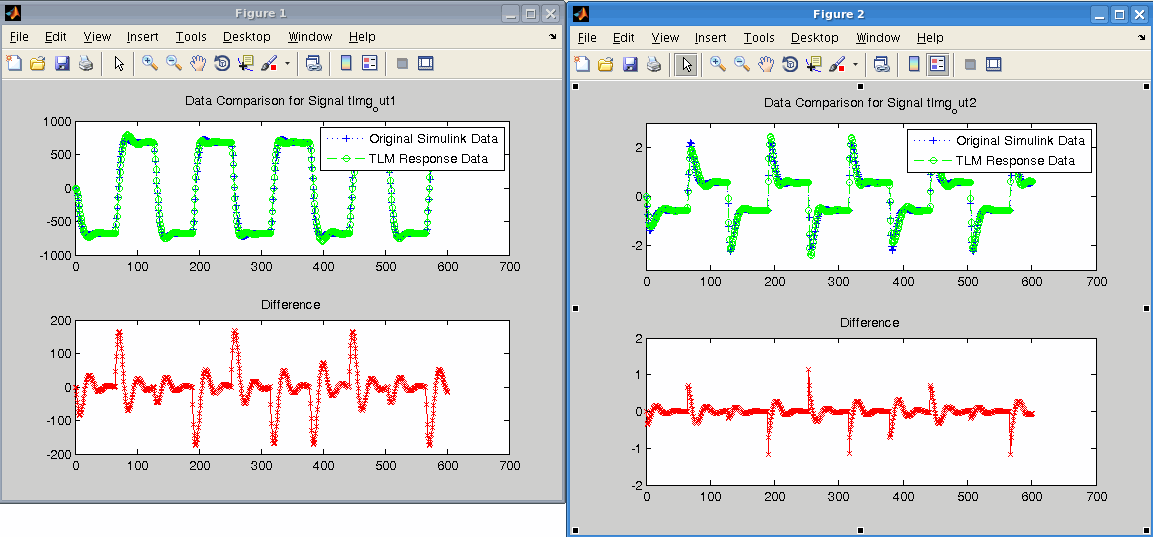Select Pan hand tool in Figure 1
The height and width of the screenshot is (537, 1153).
pos(197,64)
